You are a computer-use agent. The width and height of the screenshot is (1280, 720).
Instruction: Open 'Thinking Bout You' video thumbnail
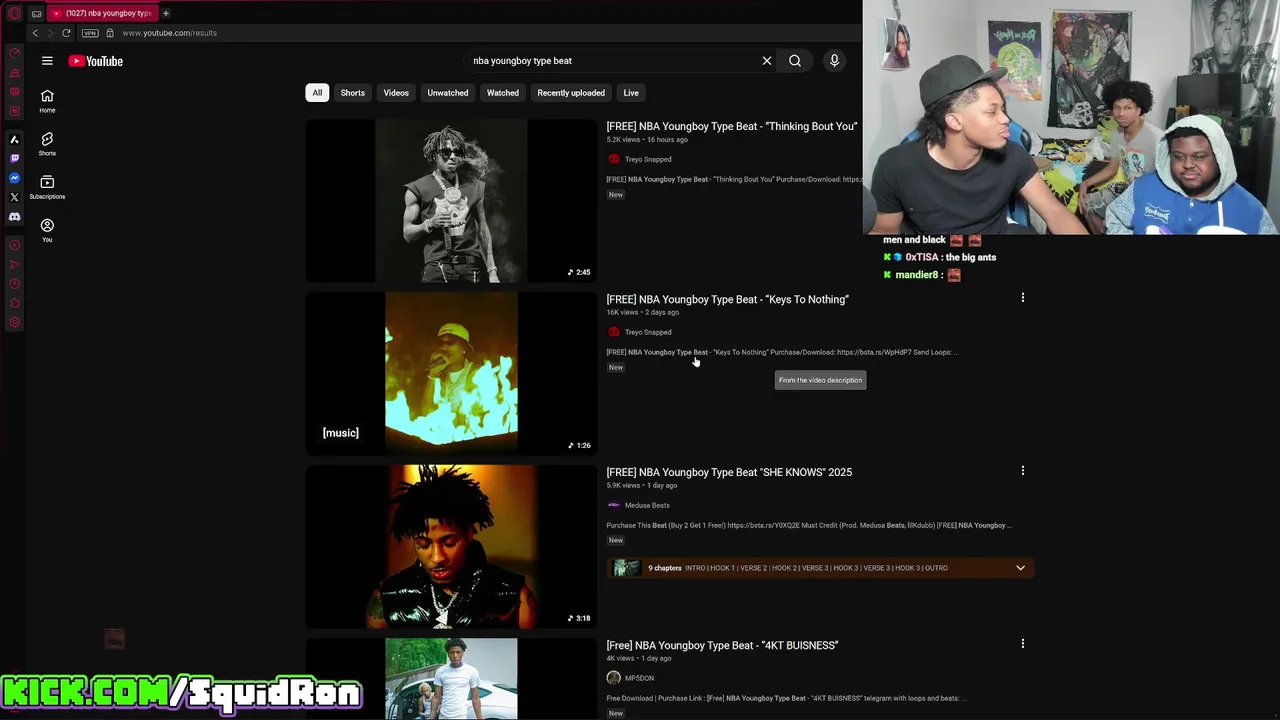click(451, 201)
